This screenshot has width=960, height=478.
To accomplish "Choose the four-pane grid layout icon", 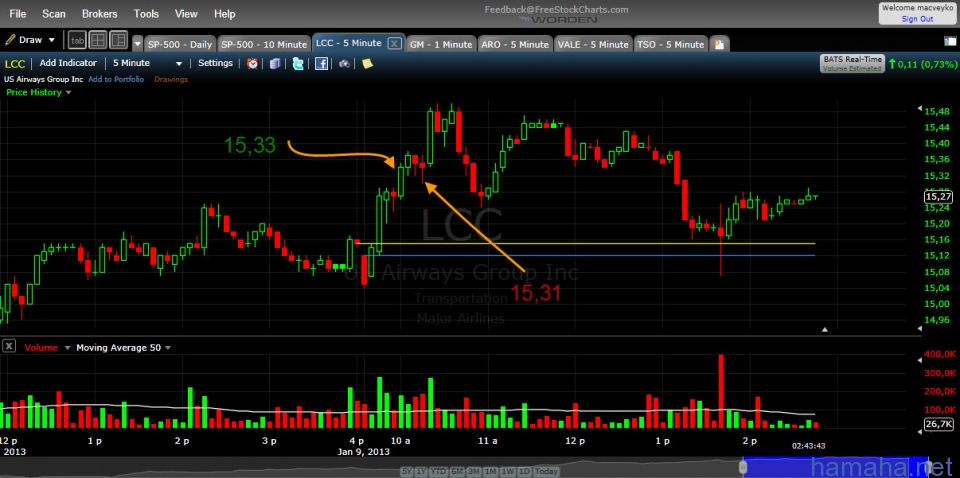I will pos(97,40).
